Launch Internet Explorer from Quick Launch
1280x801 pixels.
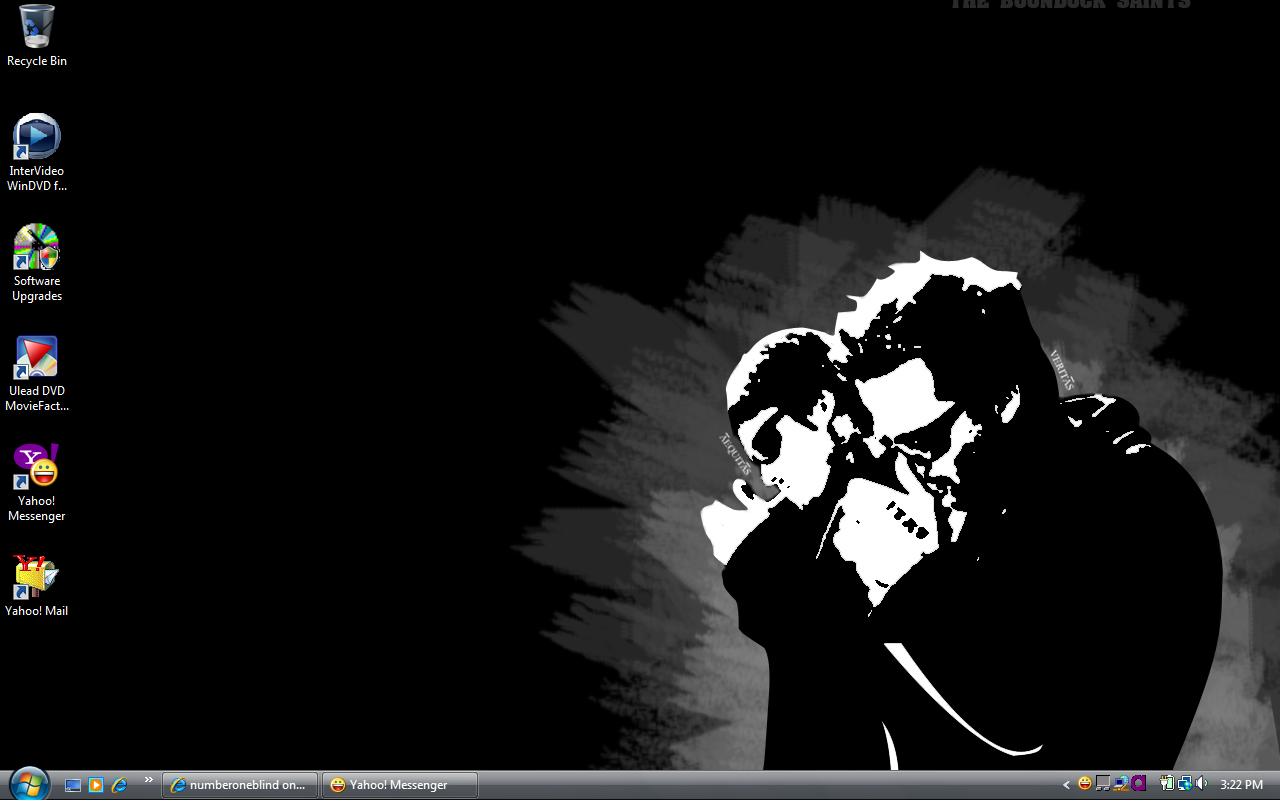[x=119, y=785]
